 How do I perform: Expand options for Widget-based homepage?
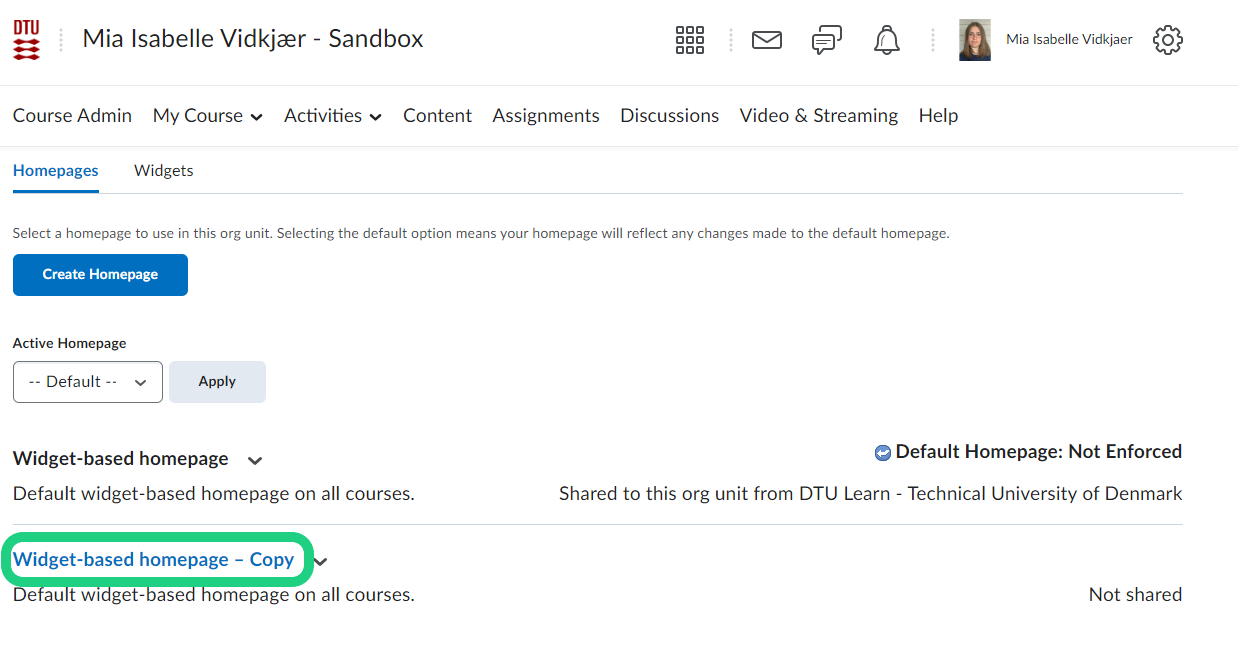click(x=255, y=460)
